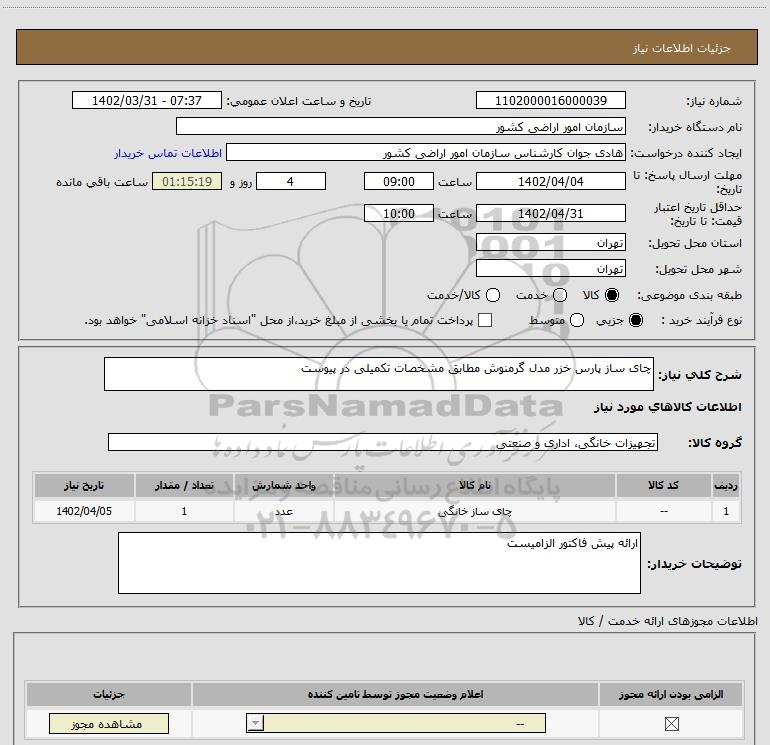Click the تاریخ نیاز column header

[x=84, y=485]
